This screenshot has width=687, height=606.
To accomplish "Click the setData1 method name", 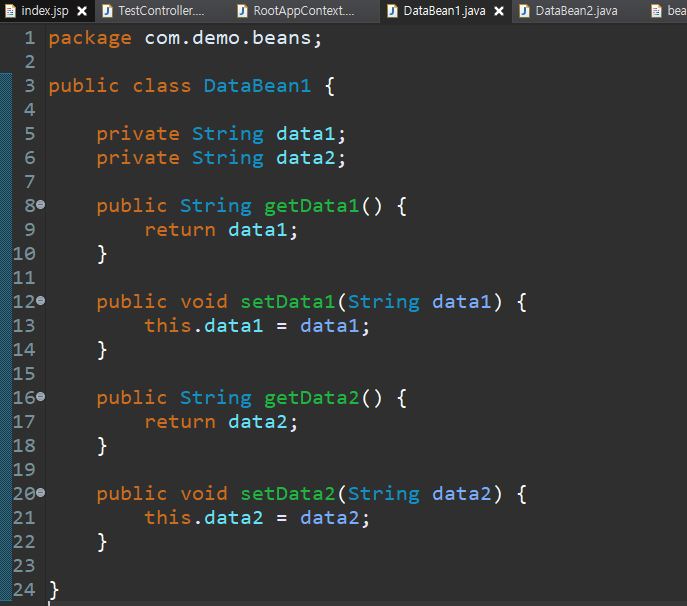I will [x=288, y=302].
